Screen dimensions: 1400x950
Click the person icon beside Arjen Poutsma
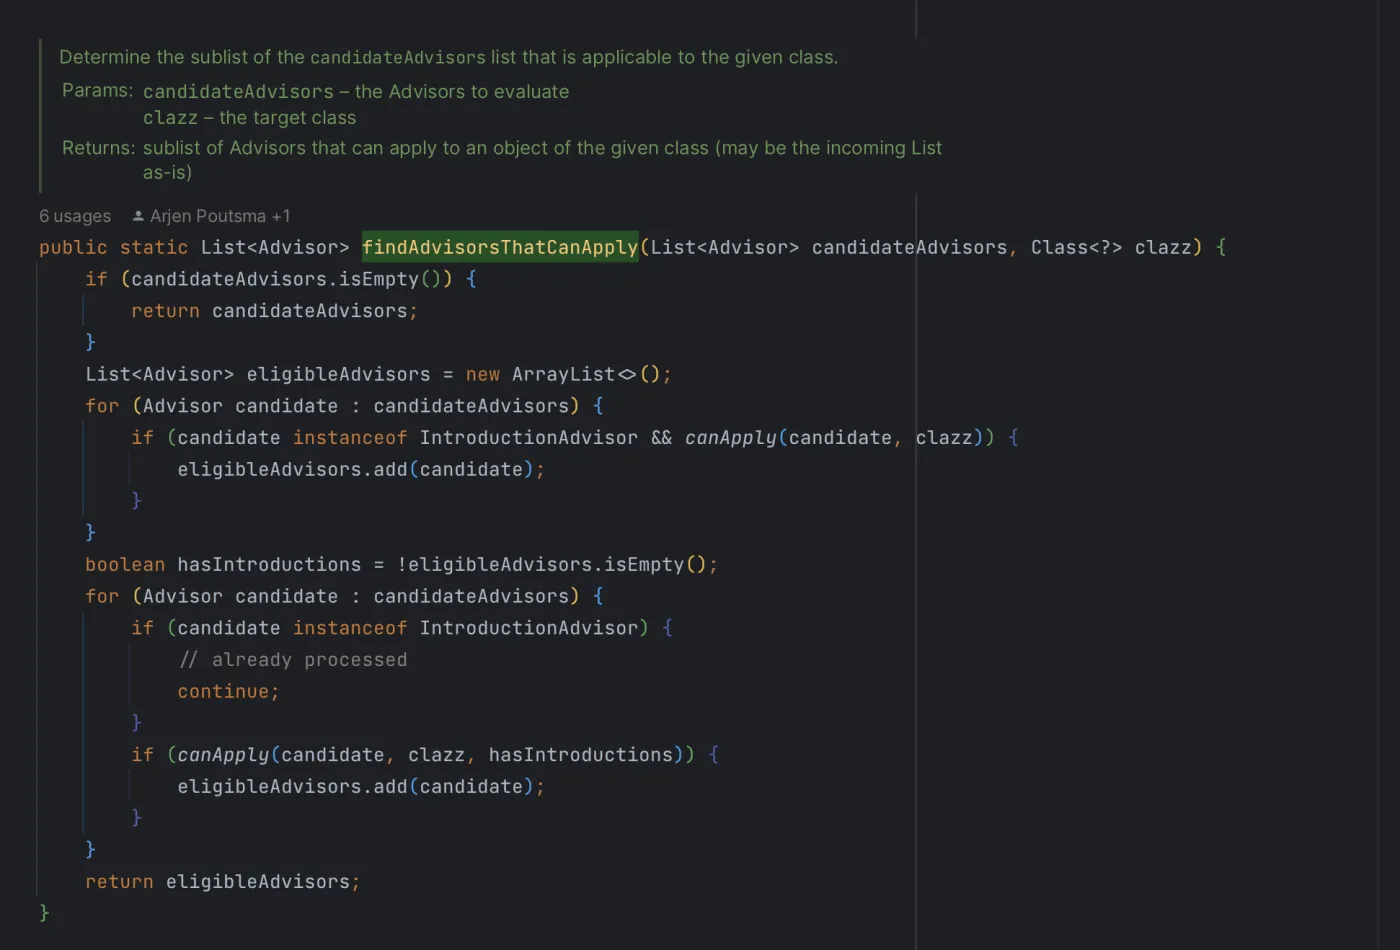point(138,216)
